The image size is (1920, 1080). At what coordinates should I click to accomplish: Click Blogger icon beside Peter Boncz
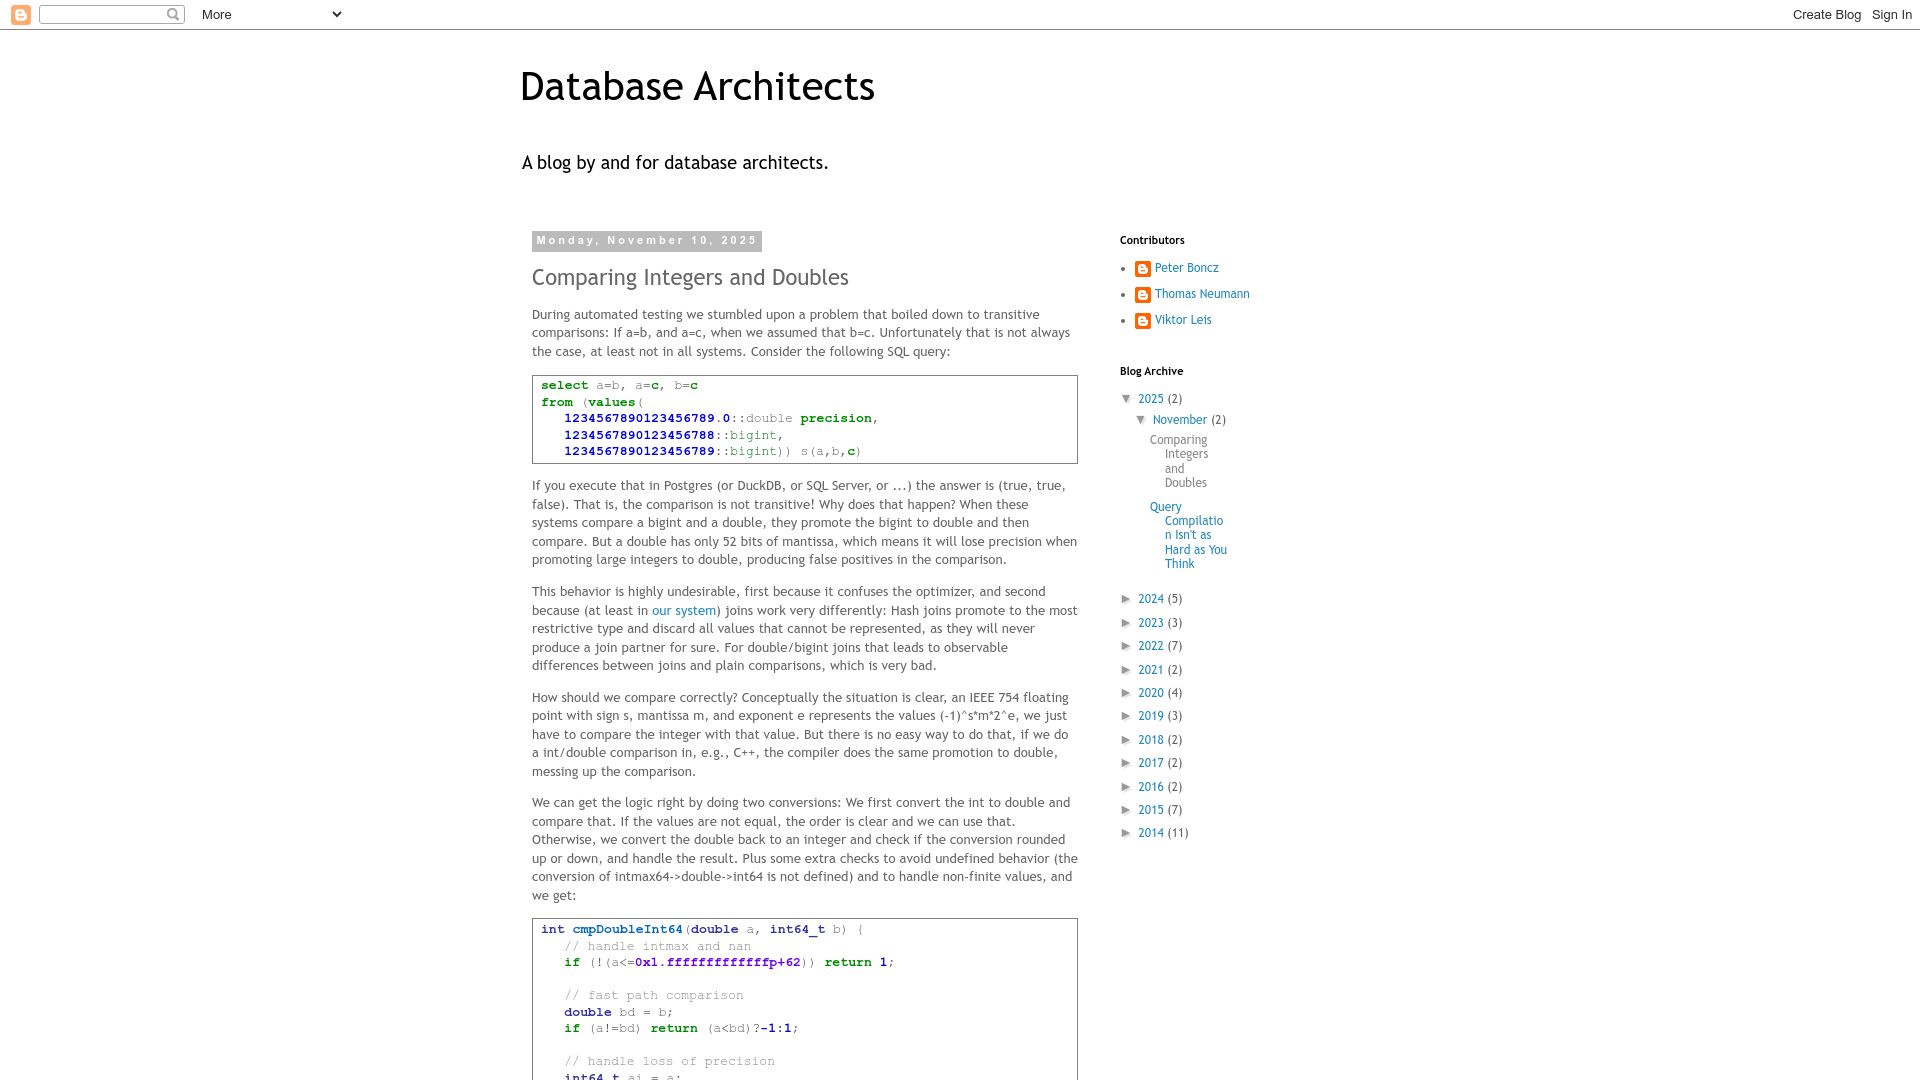tap(1143, 269)
